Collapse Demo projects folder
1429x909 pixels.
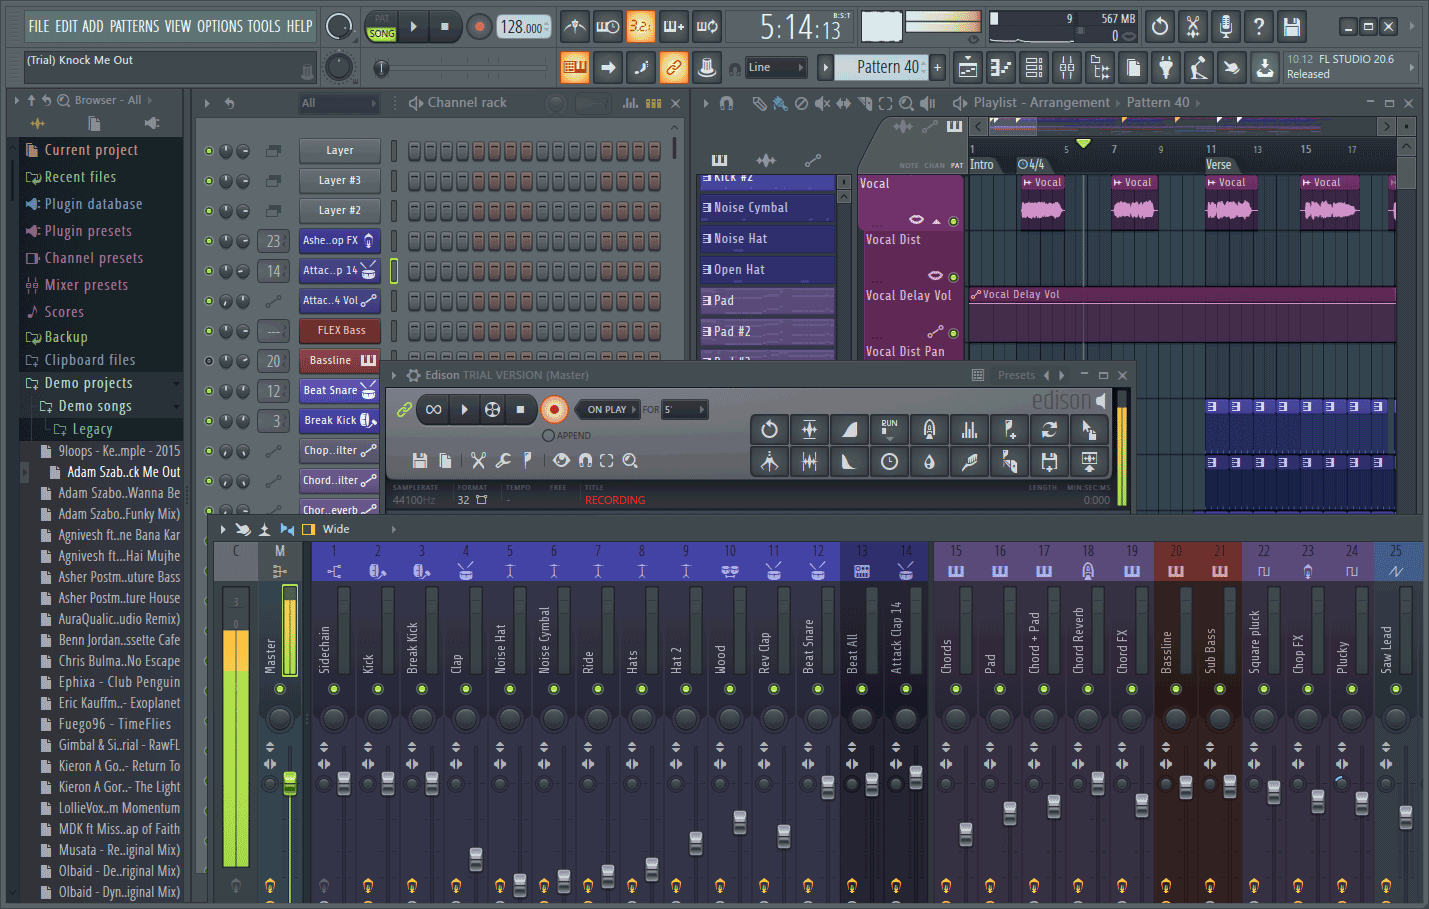point(88,383)
